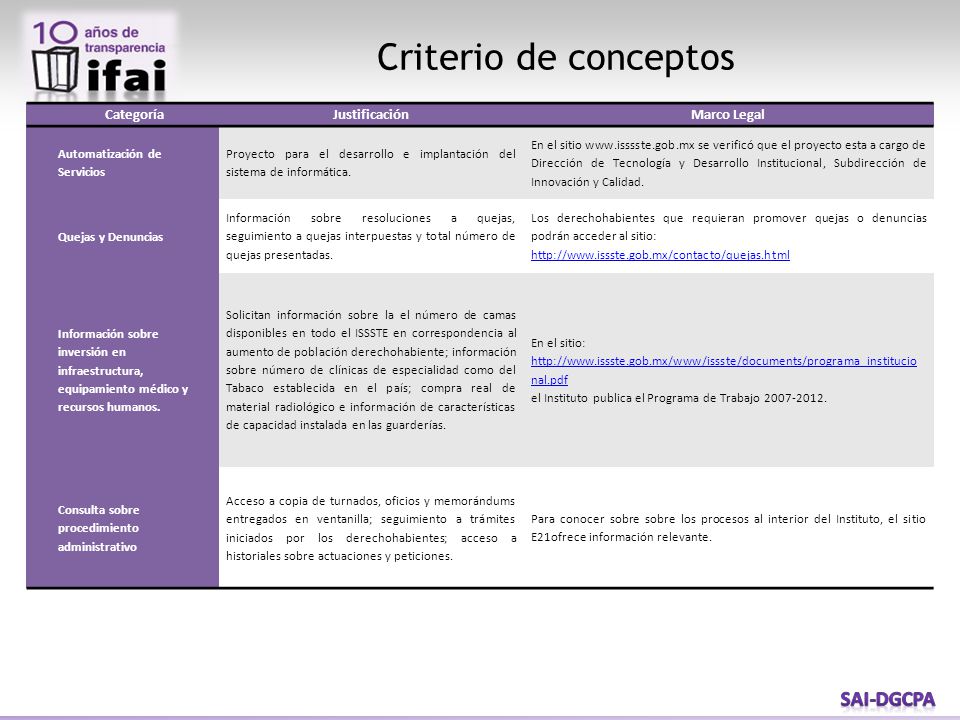Image resolution: width=960 pixels, height=720 pixels.
Task: Select the 'Acceso a copia de turnados' cell
Action: tap(370, 528)
